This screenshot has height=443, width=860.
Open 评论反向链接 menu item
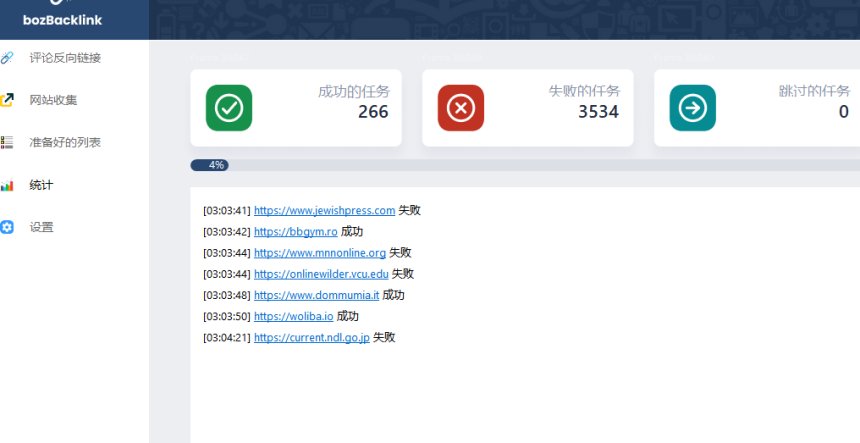[x=65, y=58]
